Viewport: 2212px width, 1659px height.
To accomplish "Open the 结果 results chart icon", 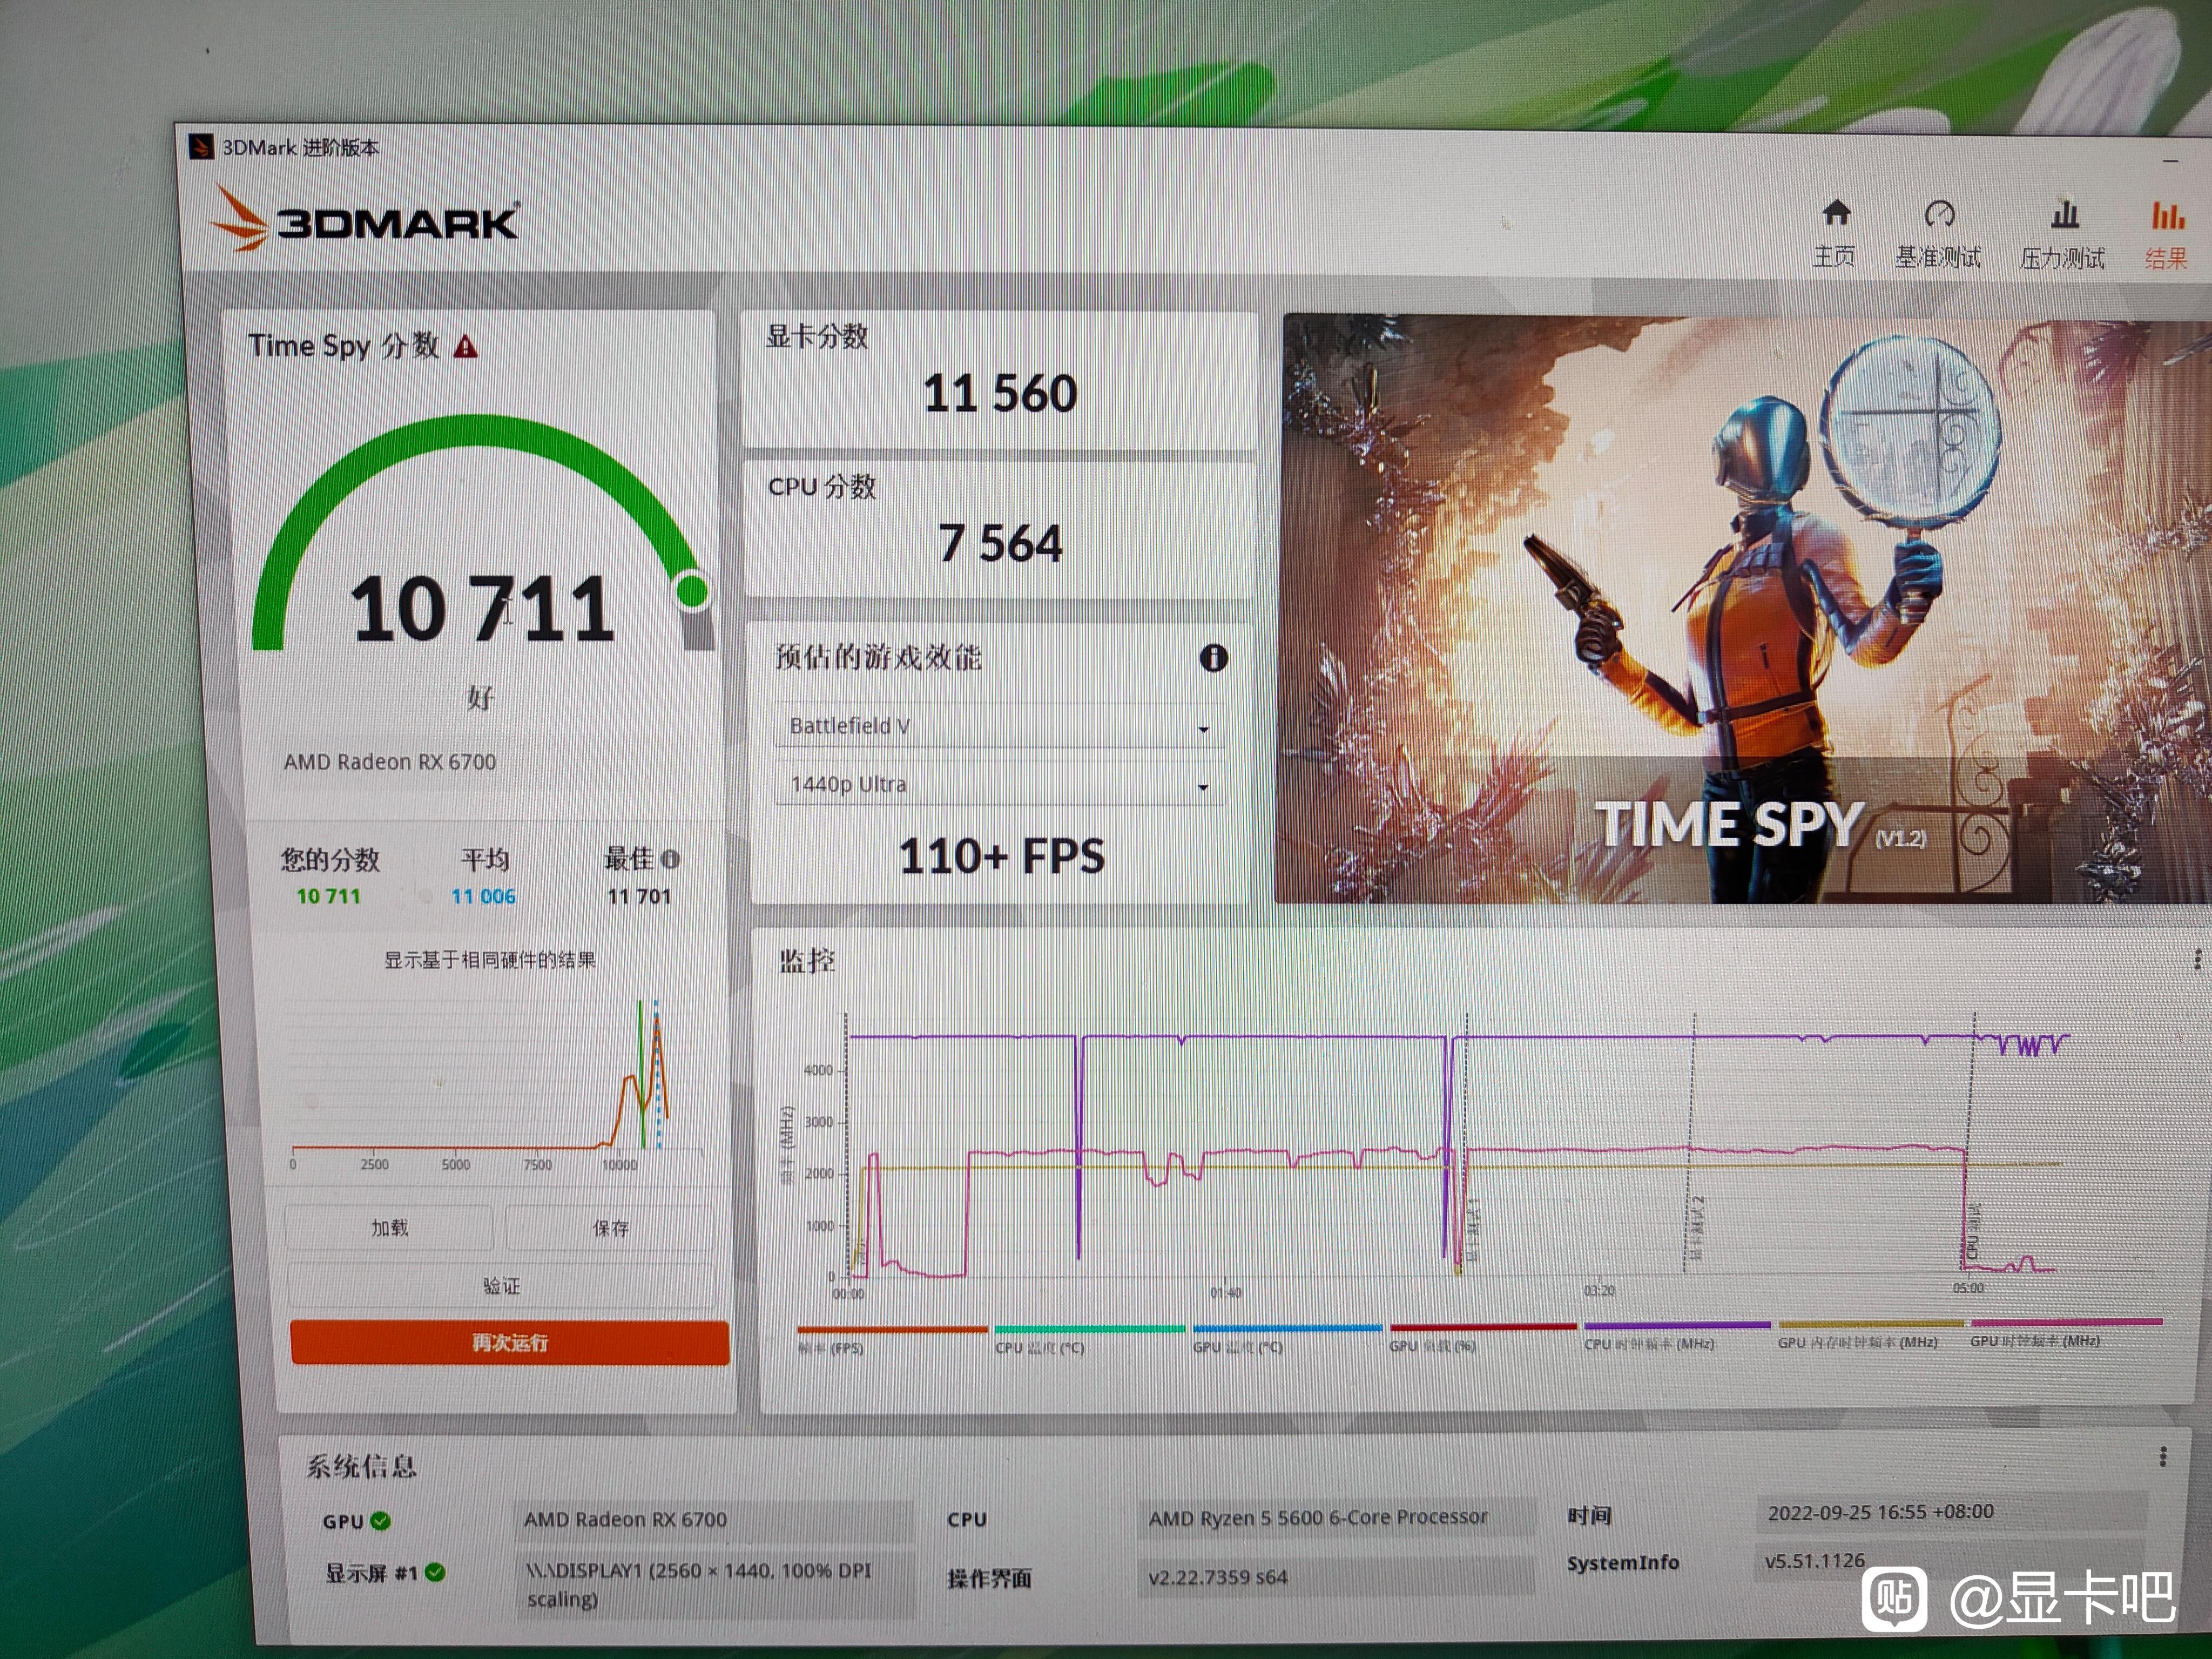I will pyautogui.click(x=2167, y=215).
